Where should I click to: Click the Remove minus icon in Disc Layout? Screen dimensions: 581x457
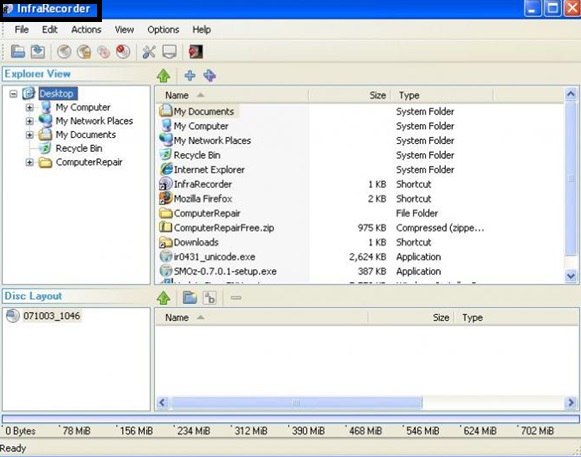pyautogui.click(x=236, y=298)
